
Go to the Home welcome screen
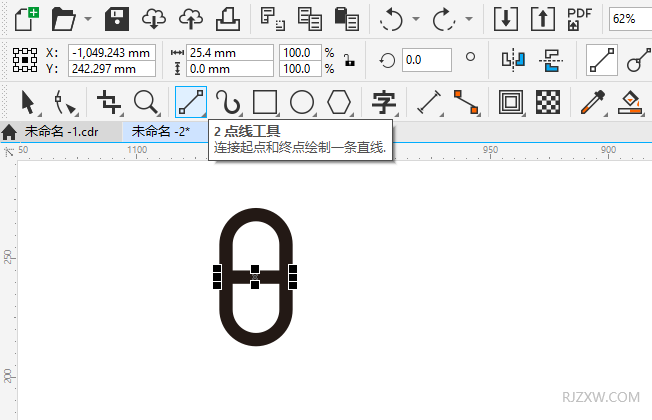point(9,132)
